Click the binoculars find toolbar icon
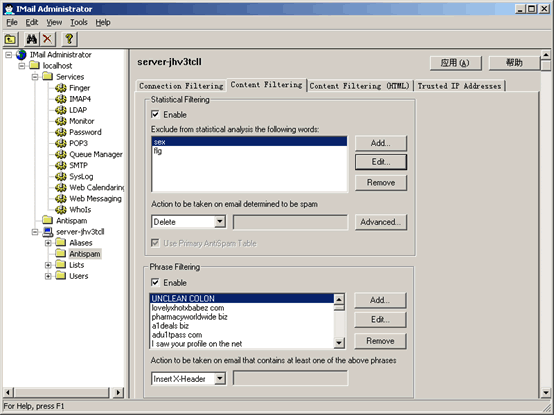 32,39
